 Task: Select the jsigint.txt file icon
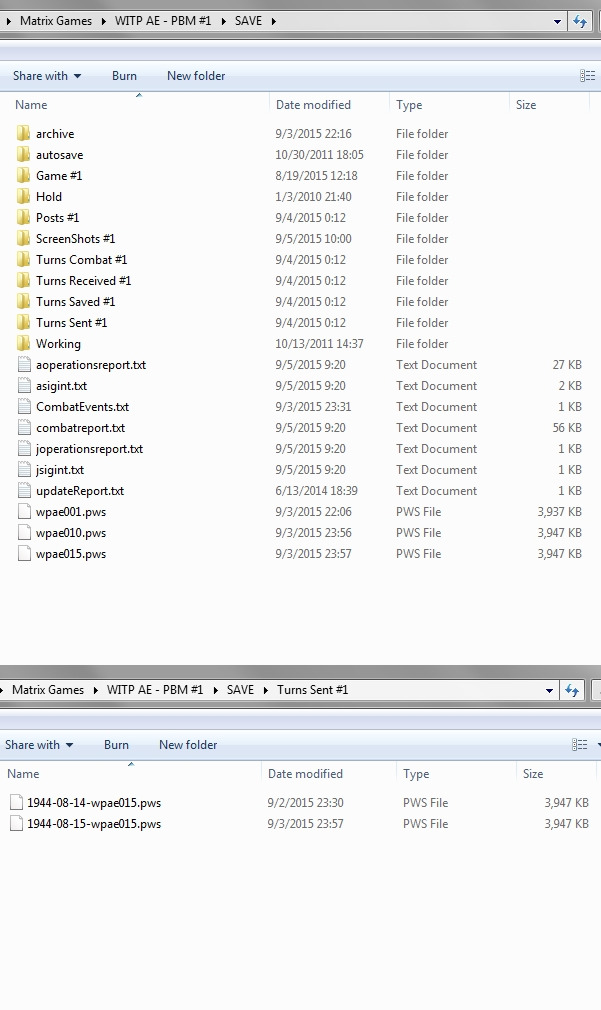pos(24,470)
